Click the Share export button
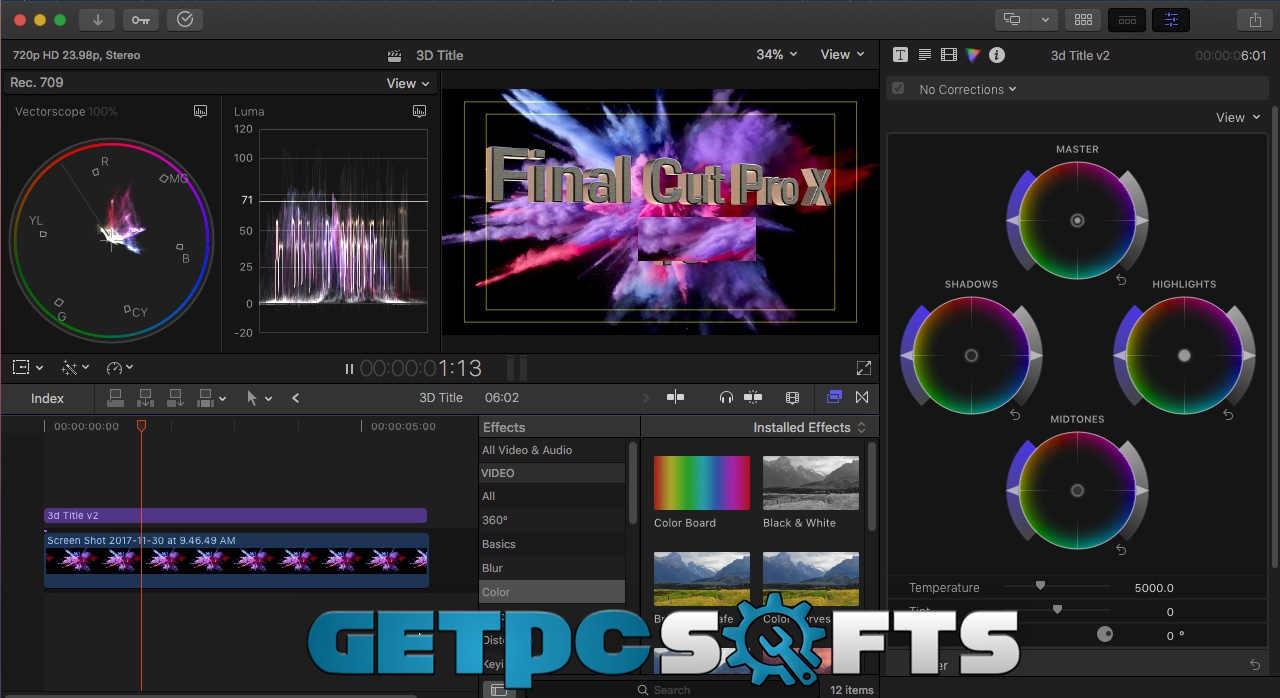Image resolution: width=1280 pixels, height=698 pixels. pos(1254,19)
